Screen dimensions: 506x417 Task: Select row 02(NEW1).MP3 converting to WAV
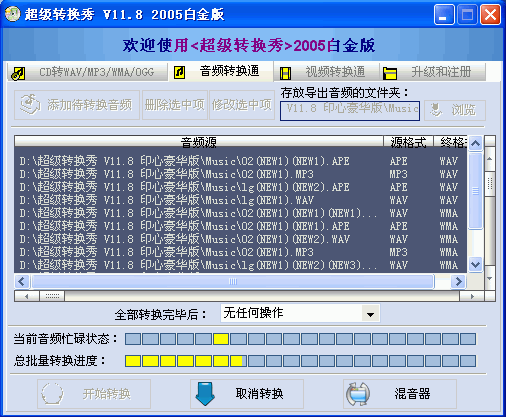241,174
